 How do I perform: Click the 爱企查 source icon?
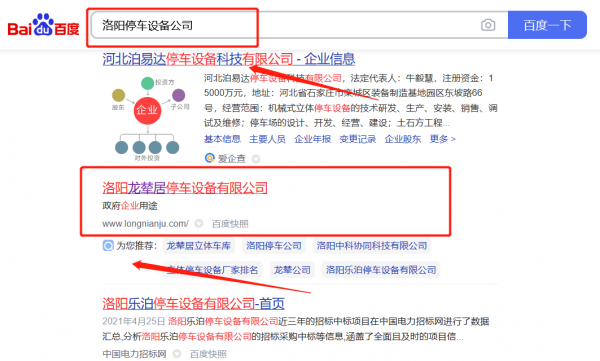point(210,158)
